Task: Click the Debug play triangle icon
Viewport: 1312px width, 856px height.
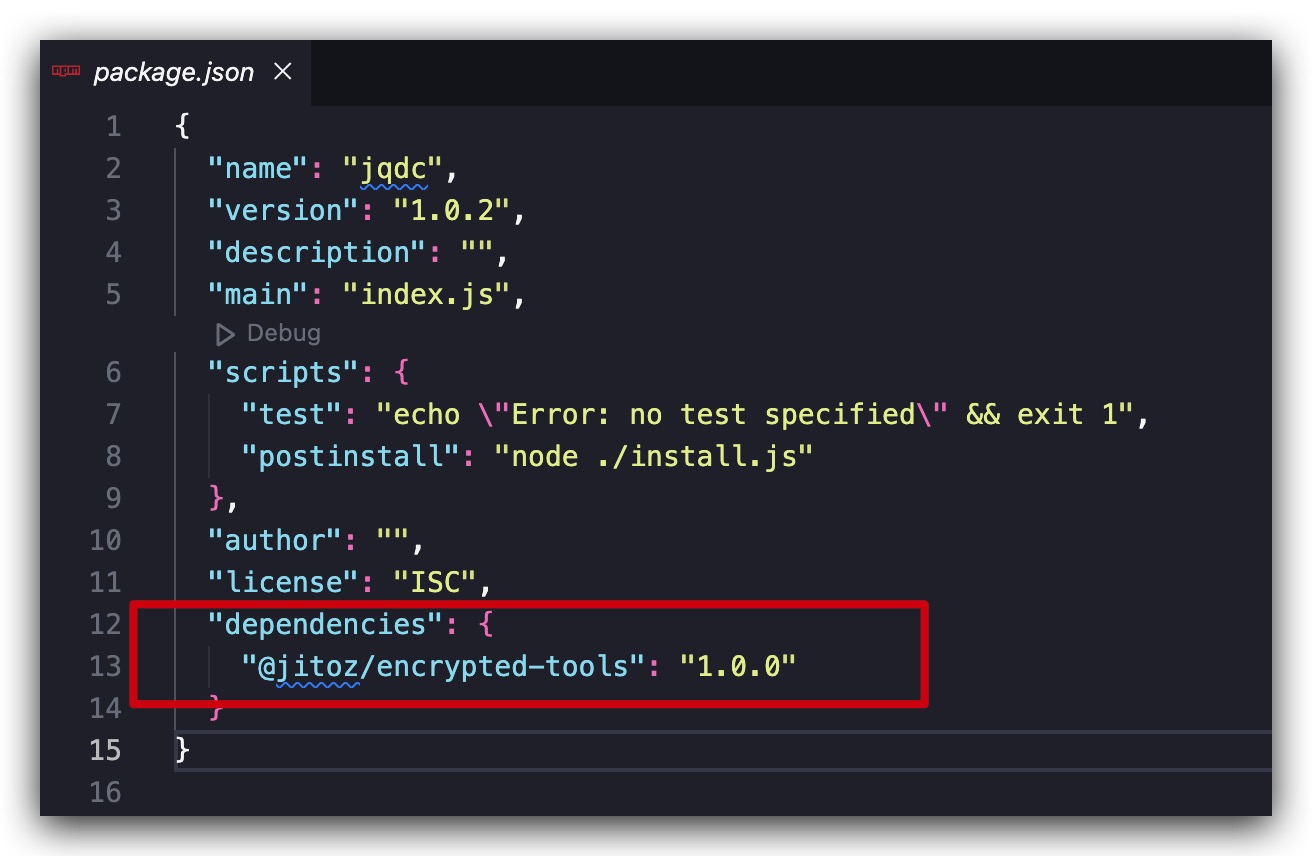Action: click(x=226, y=334)
